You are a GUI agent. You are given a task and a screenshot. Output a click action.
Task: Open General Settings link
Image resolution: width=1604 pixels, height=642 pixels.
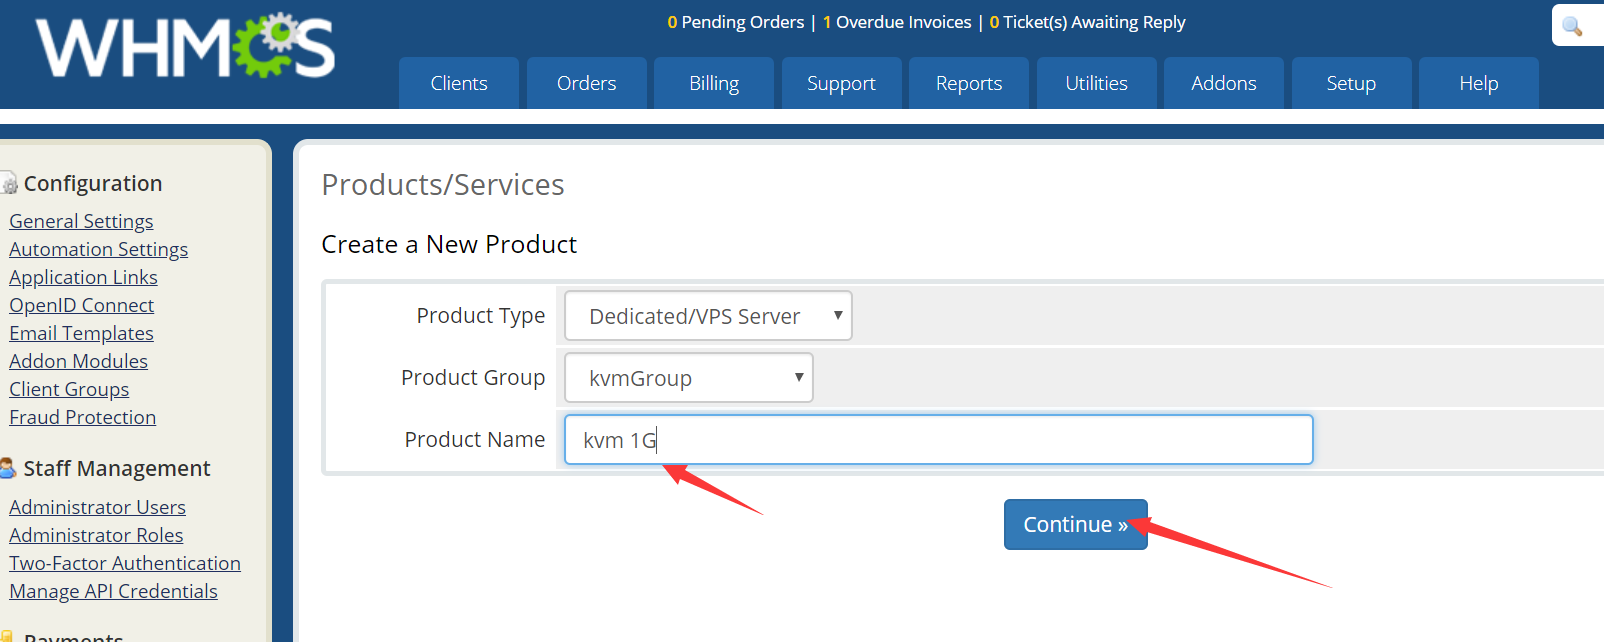tap(81, 221)
